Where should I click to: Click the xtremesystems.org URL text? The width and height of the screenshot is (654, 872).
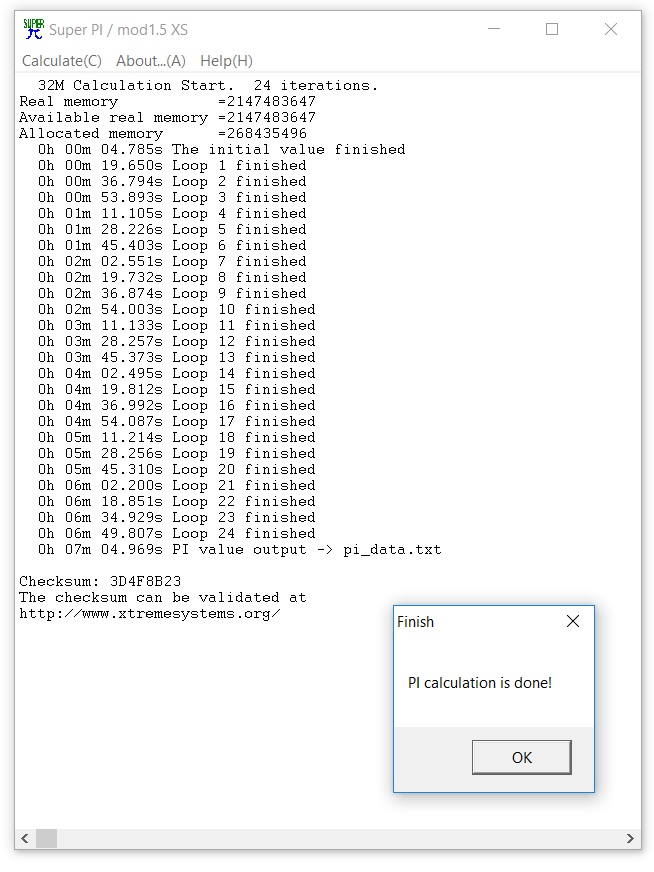coord(150,614)
